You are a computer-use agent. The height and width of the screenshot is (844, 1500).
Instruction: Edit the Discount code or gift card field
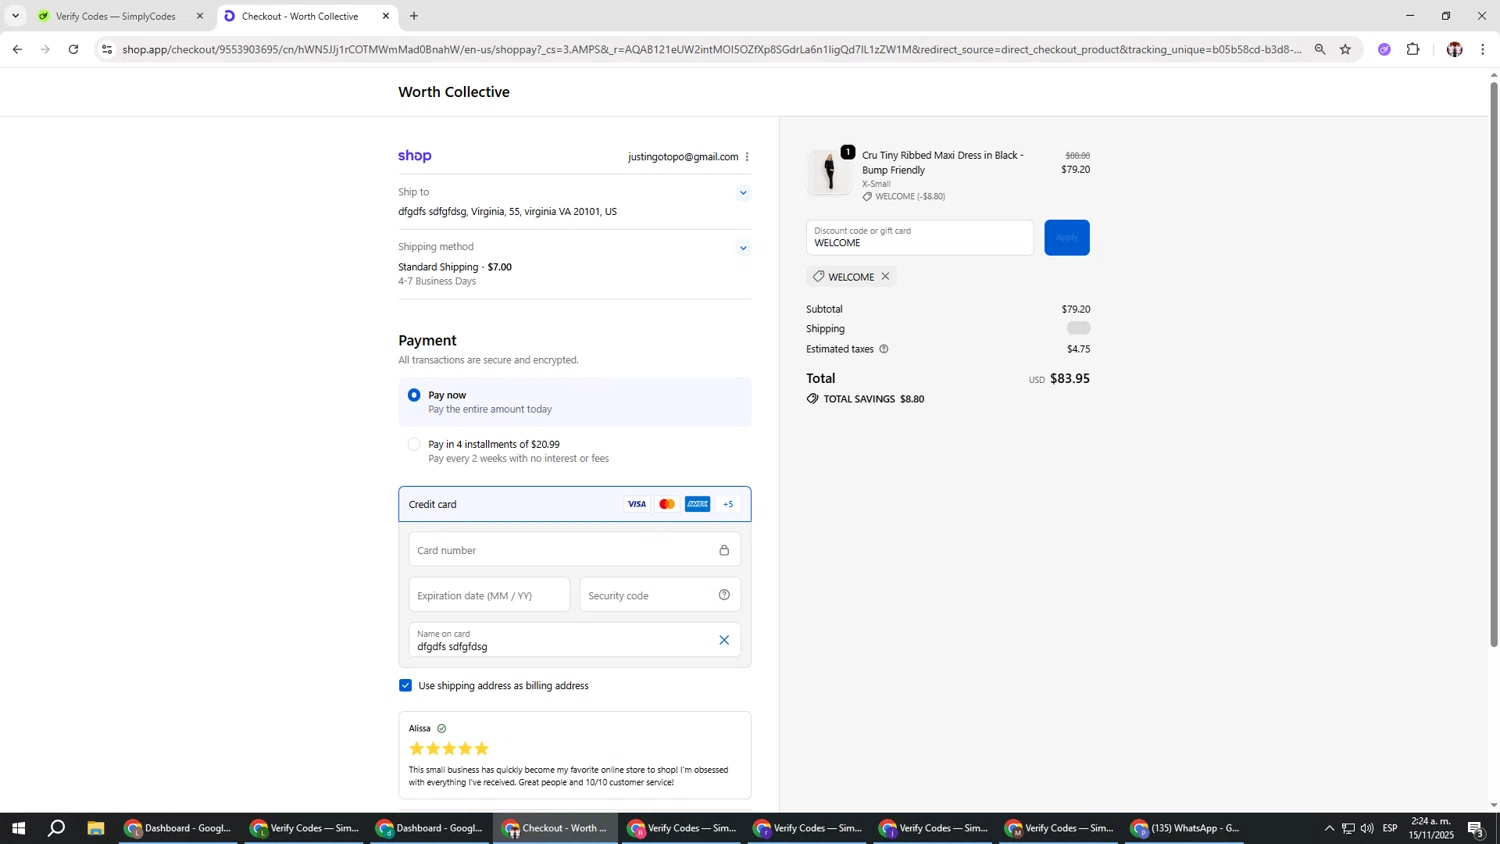tap(920, 238)
